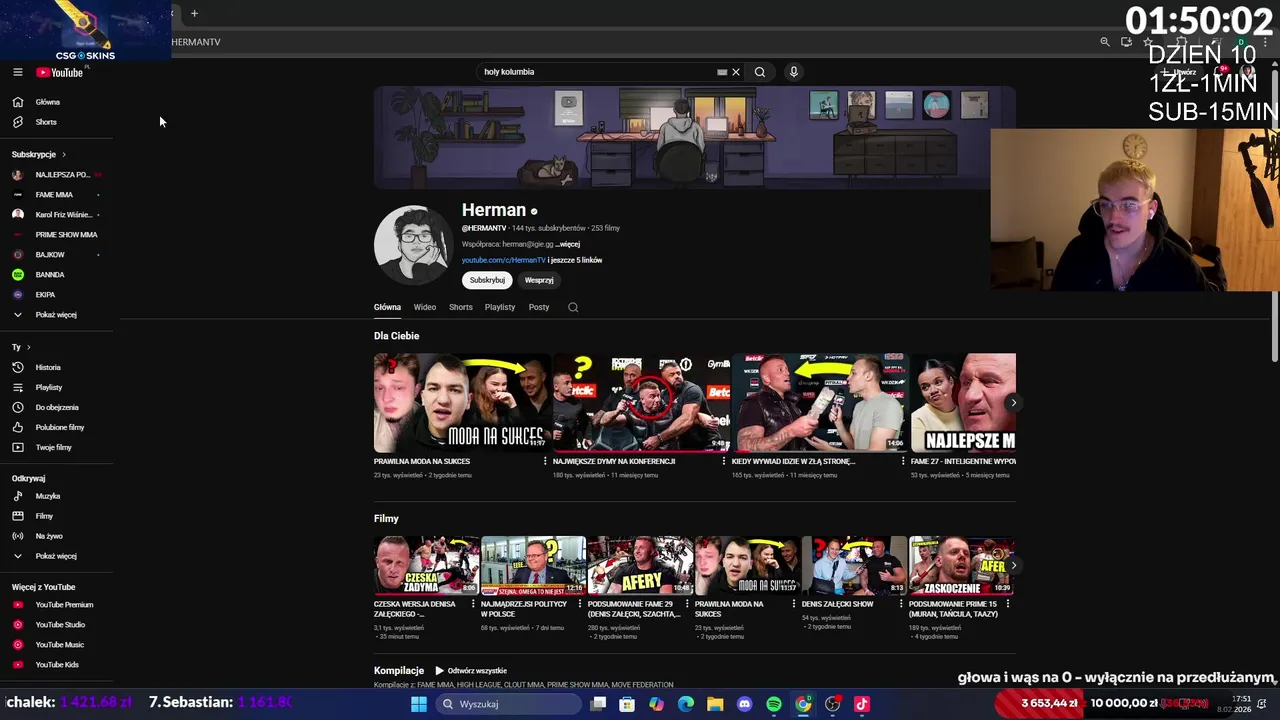Expand Pokaż więcej under Odkrywaj
1280x720 pixels.
(56, 556)
